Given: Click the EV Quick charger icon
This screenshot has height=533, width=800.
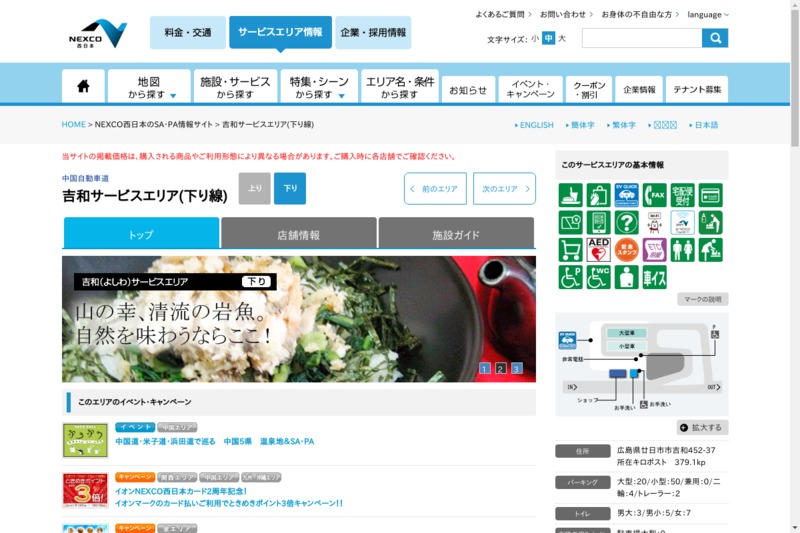Looking at the screenshot, I should [626, 195].
